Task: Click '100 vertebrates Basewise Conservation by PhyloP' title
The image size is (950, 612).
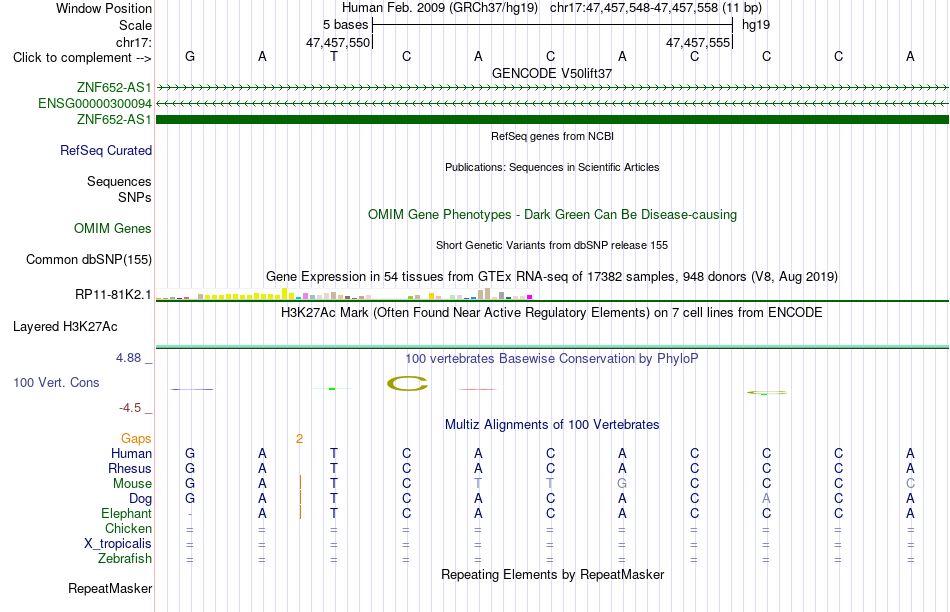Action: point(552,359)
